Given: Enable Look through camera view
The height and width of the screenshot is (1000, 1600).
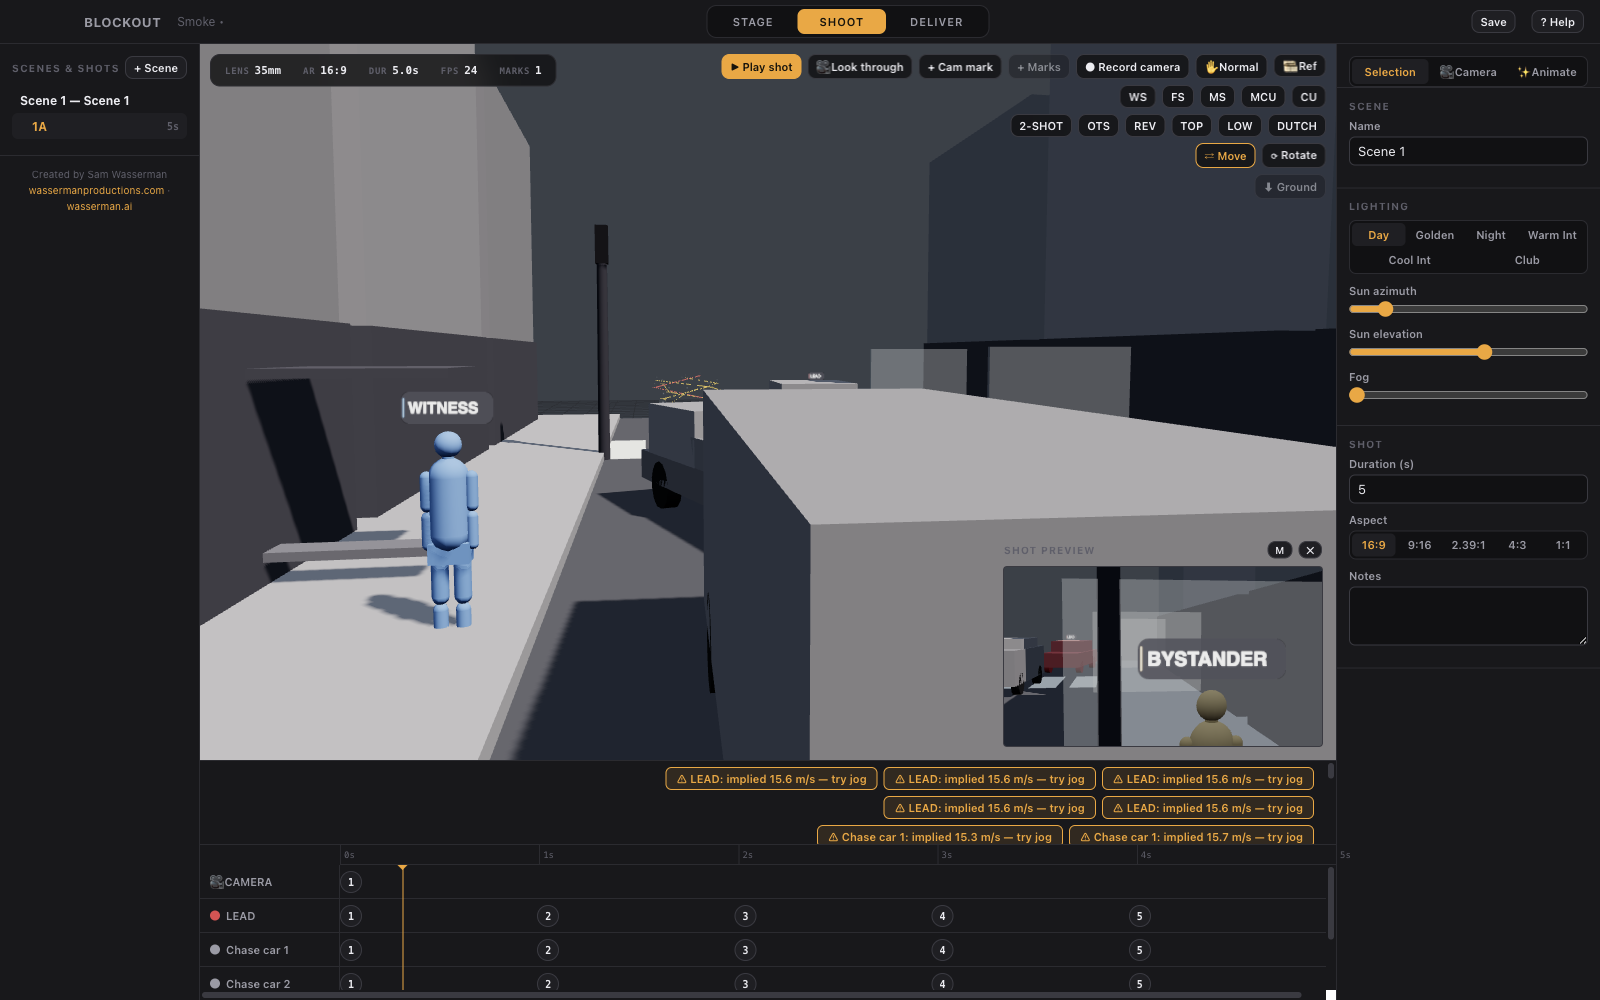Looking at the screenshot, I should click(x=860, y=67).
